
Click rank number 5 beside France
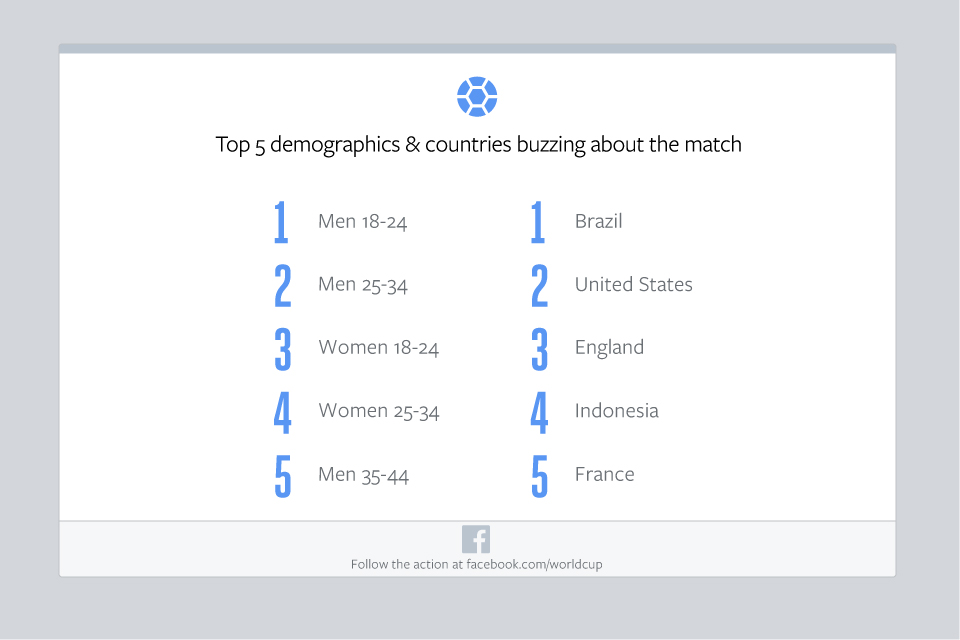pos(539,476)
